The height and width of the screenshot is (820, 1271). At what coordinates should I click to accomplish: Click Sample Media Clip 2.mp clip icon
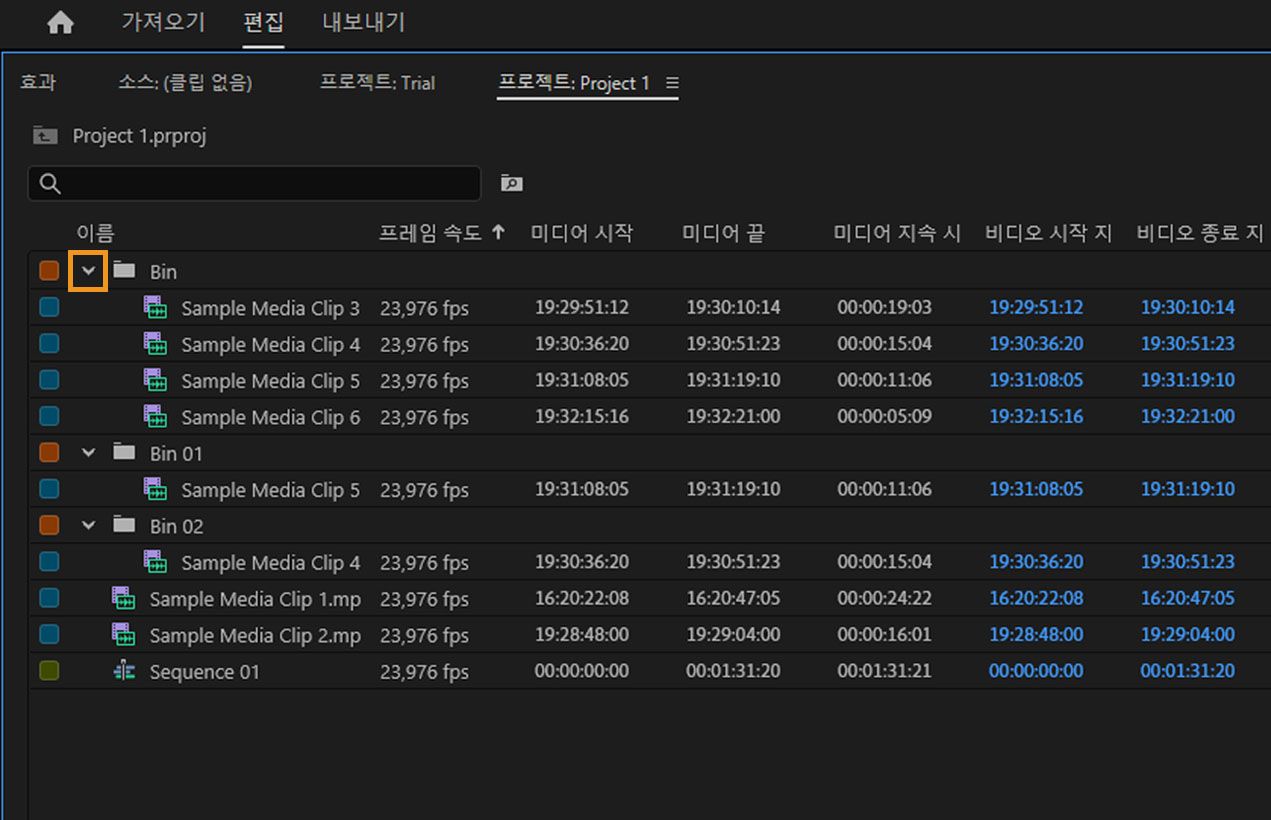124,634
